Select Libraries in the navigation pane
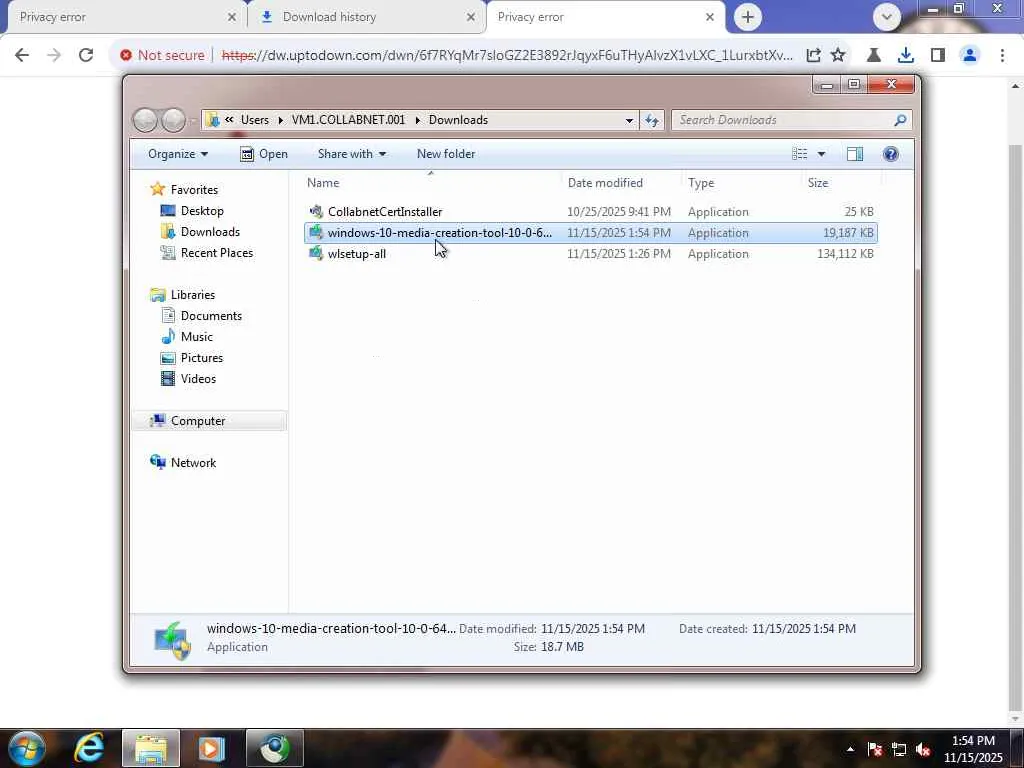This screenshot has height=768, width=1024. pyautogui.click(x=193, y=295)
